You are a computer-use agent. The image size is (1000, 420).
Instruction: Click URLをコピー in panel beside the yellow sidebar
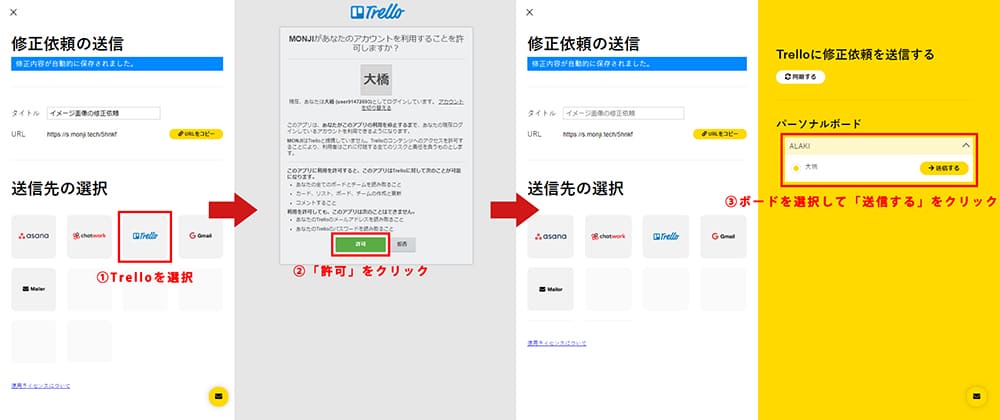click(x=719, y=134)
